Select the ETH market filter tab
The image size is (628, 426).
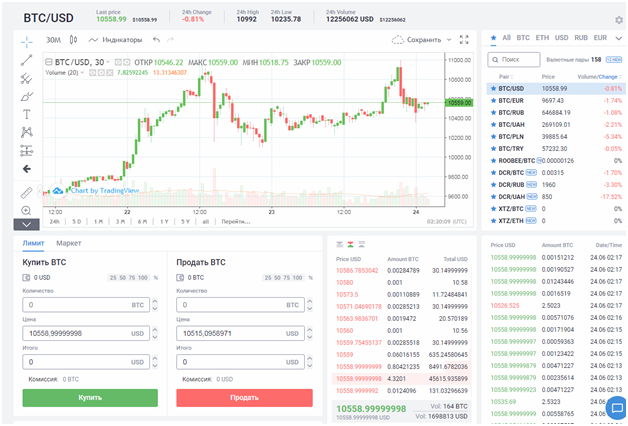[x=542, y=38]
